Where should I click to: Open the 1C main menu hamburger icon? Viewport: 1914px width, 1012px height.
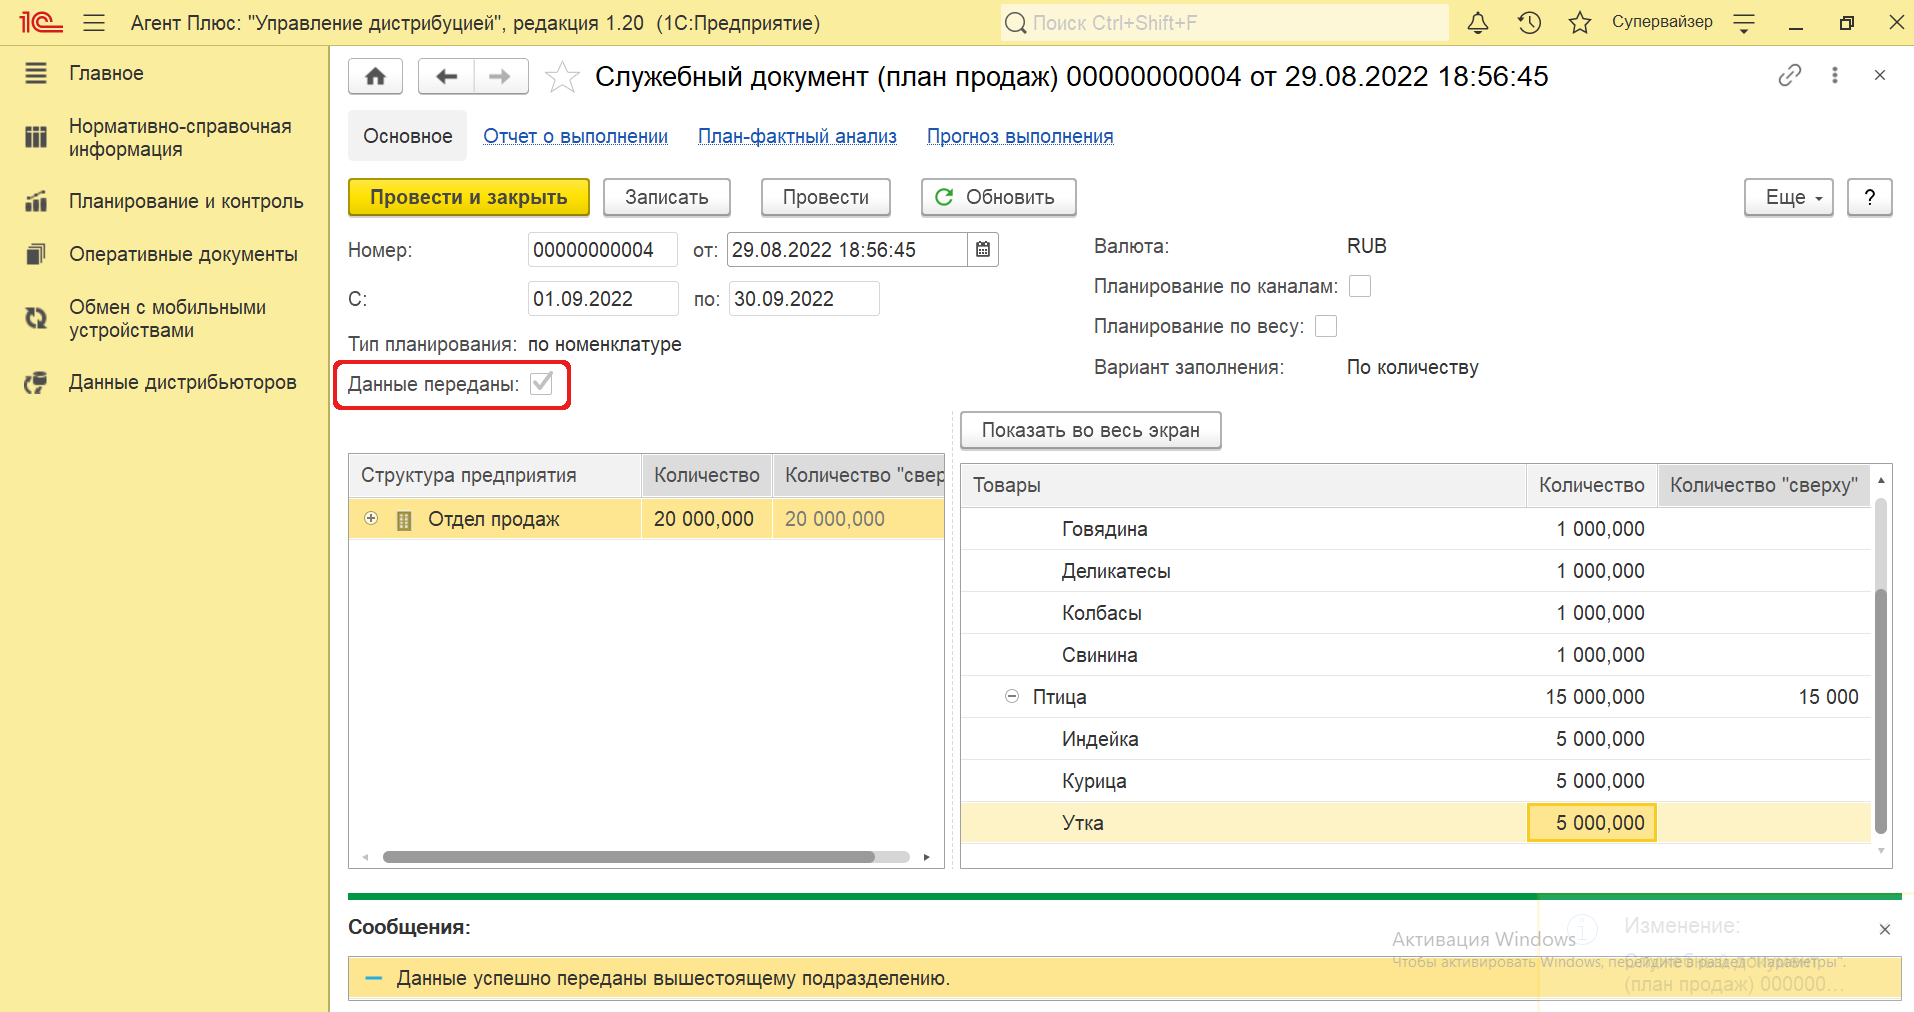[94, 22]
